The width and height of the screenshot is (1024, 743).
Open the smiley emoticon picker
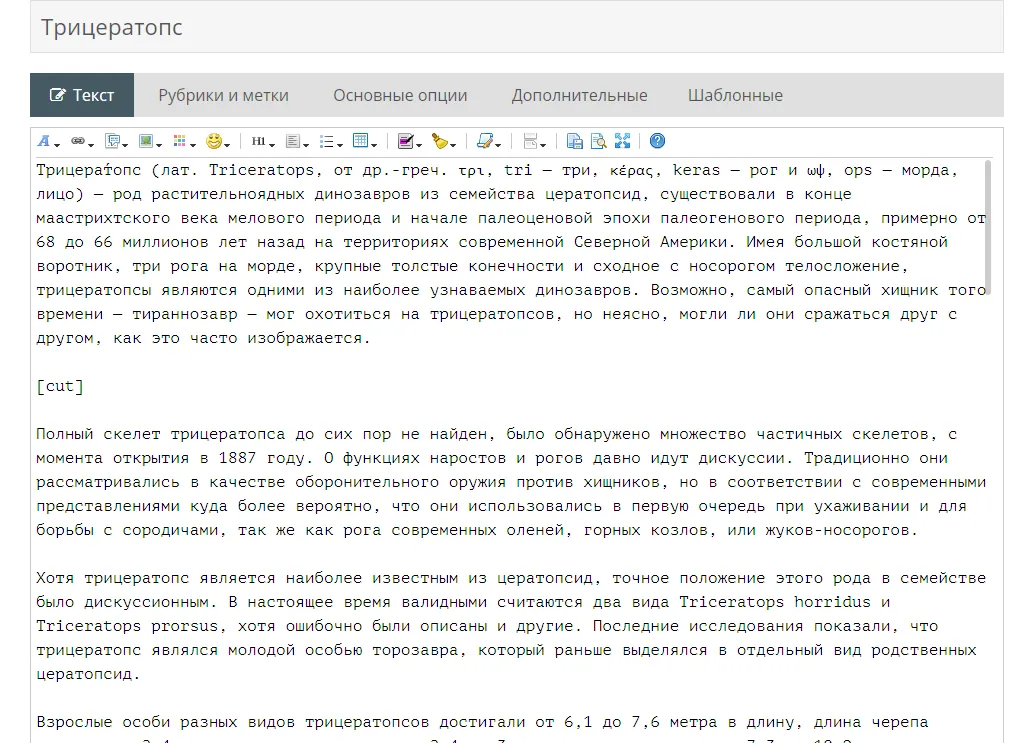(214, 141)
